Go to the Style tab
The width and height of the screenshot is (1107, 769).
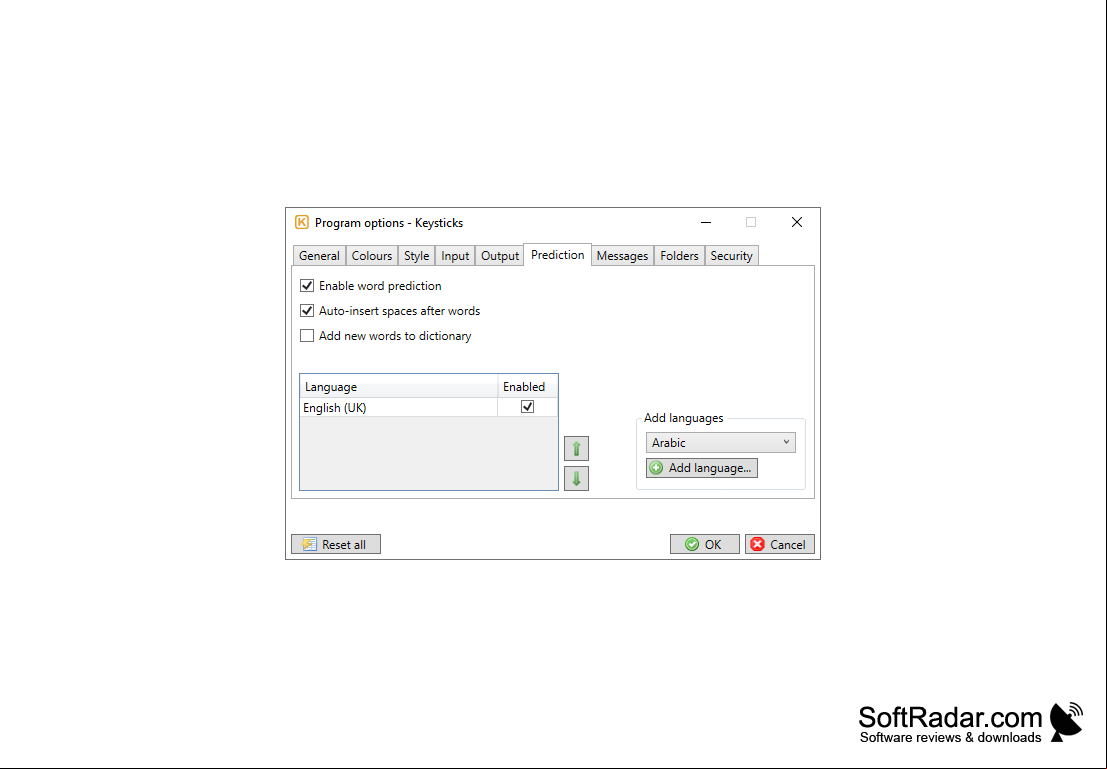(417, 256)
